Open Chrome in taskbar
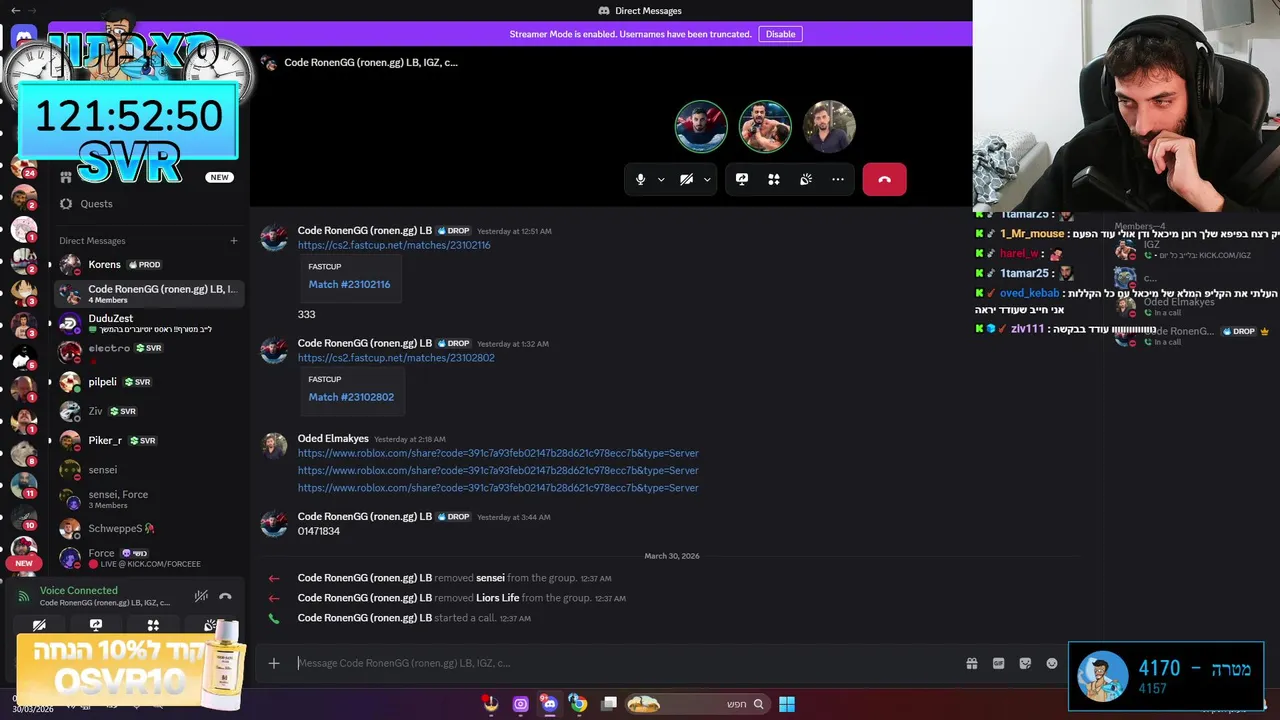1280x720 pixels. point(578,704)
